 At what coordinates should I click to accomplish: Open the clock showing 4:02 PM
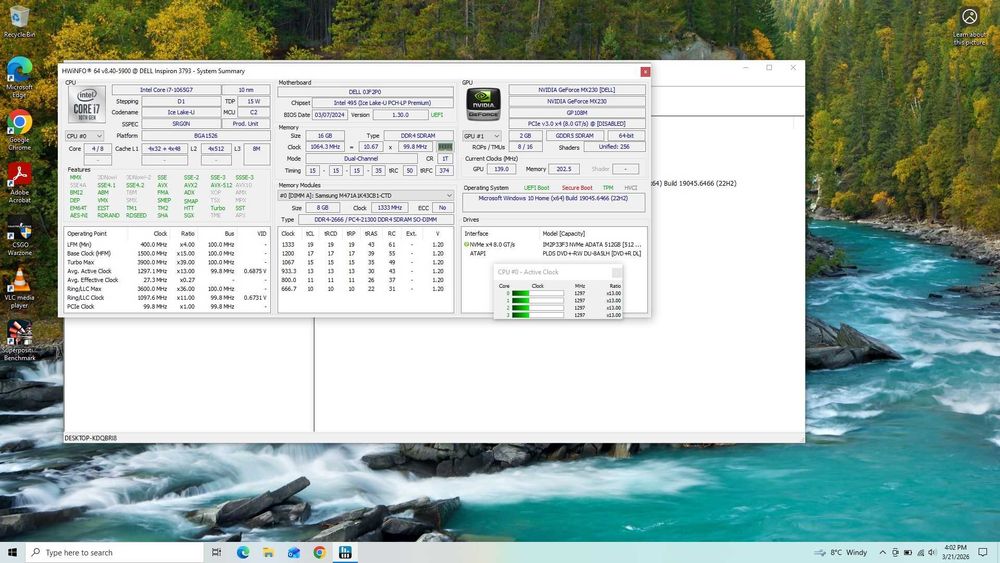[x=956, y=552]
